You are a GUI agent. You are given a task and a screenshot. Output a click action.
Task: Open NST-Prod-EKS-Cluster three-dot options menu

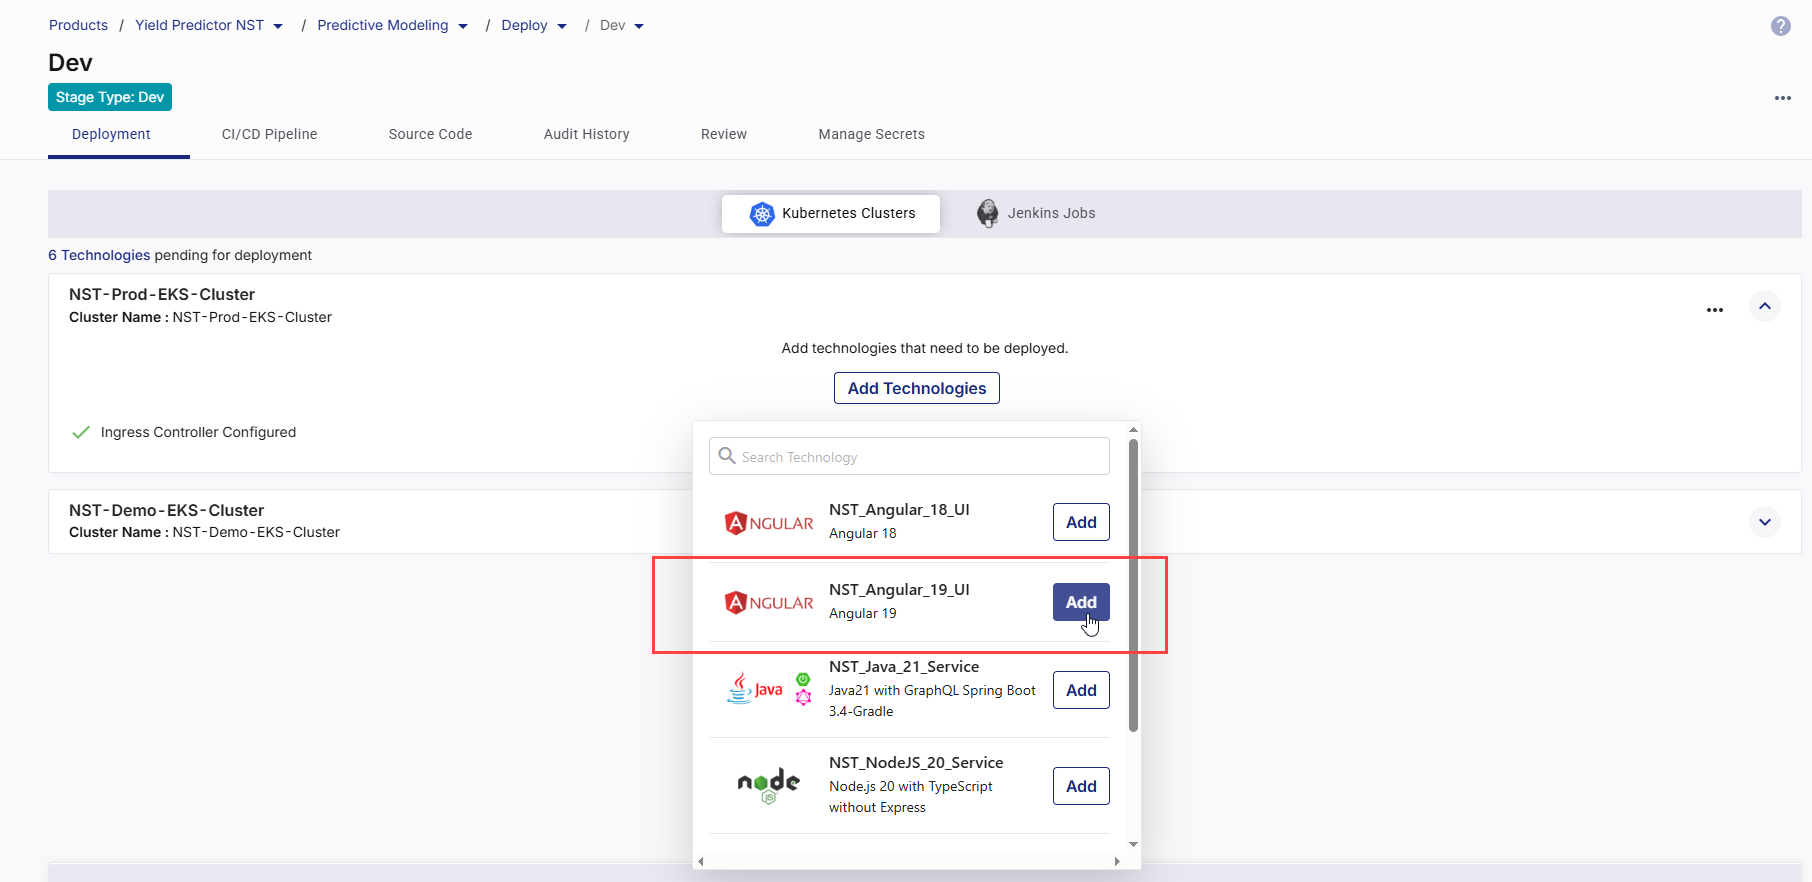1714,310
